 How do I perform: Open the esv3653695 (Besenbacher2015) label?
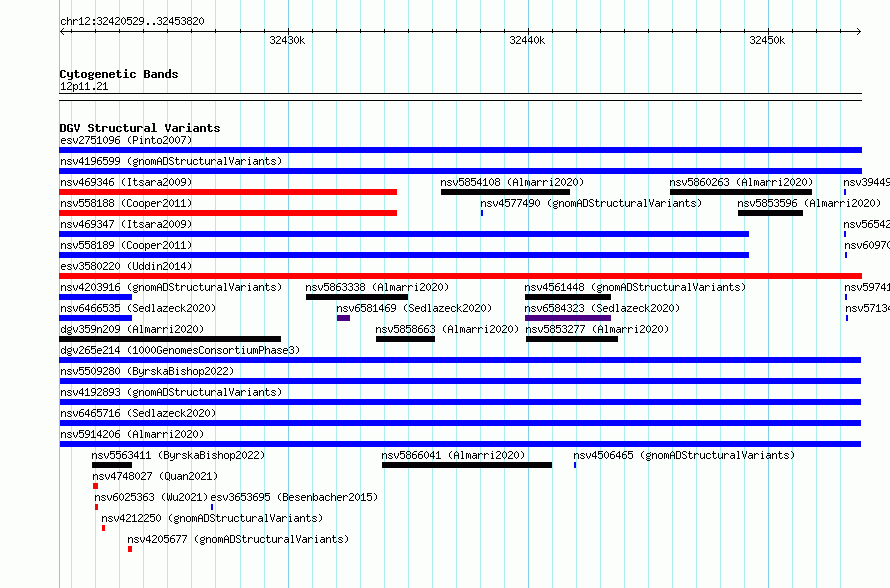pos(294,497)
